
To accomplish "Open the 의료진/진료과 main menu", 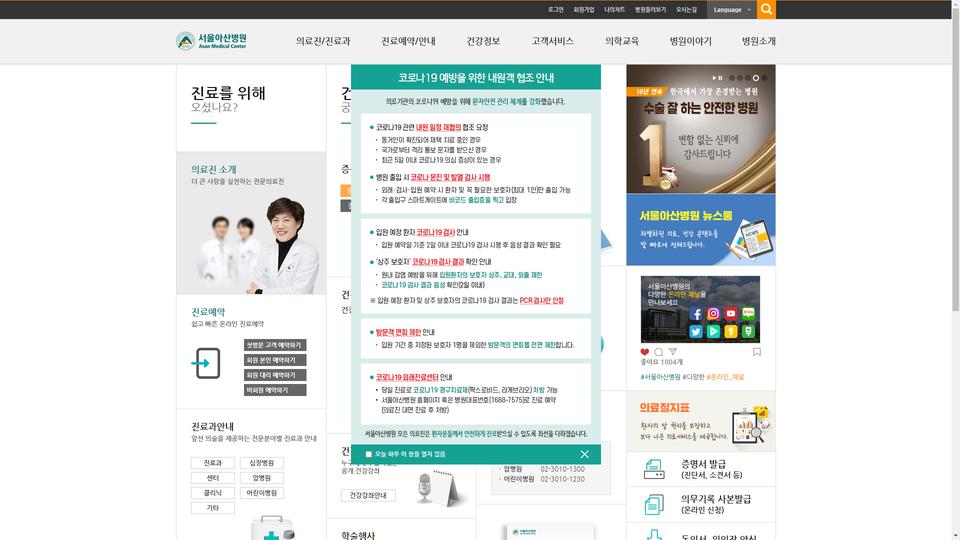I will click(323, 41).
